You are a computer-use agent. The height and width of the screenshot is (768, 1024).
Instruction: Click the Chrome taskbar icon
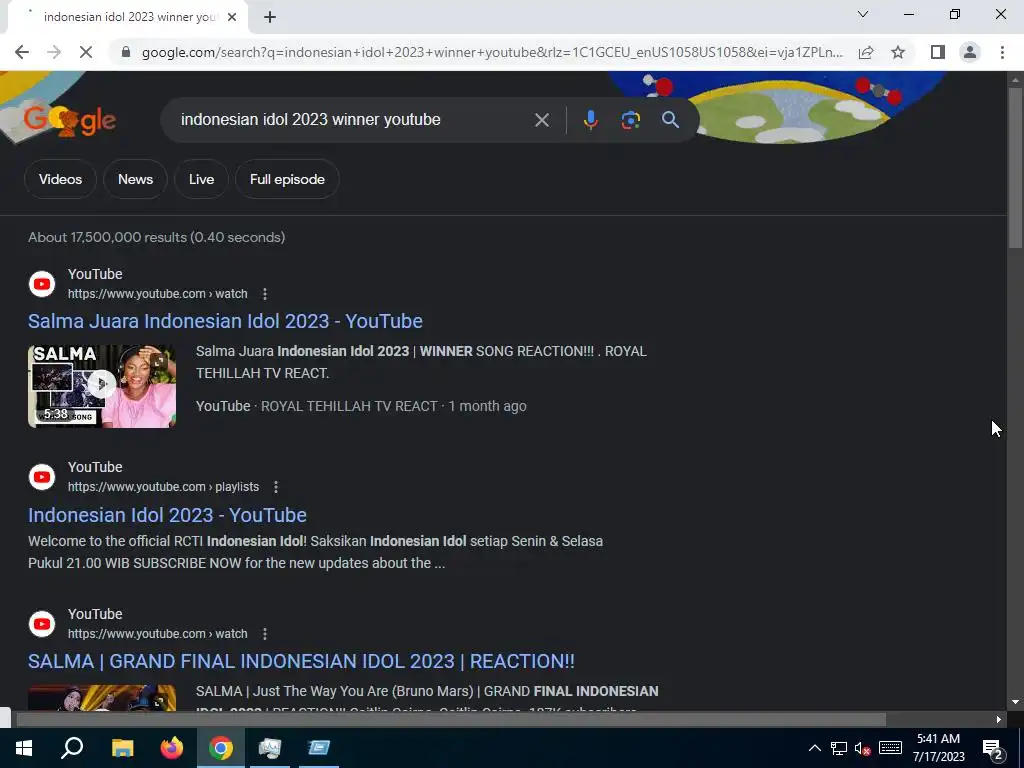tap(221, 748)
